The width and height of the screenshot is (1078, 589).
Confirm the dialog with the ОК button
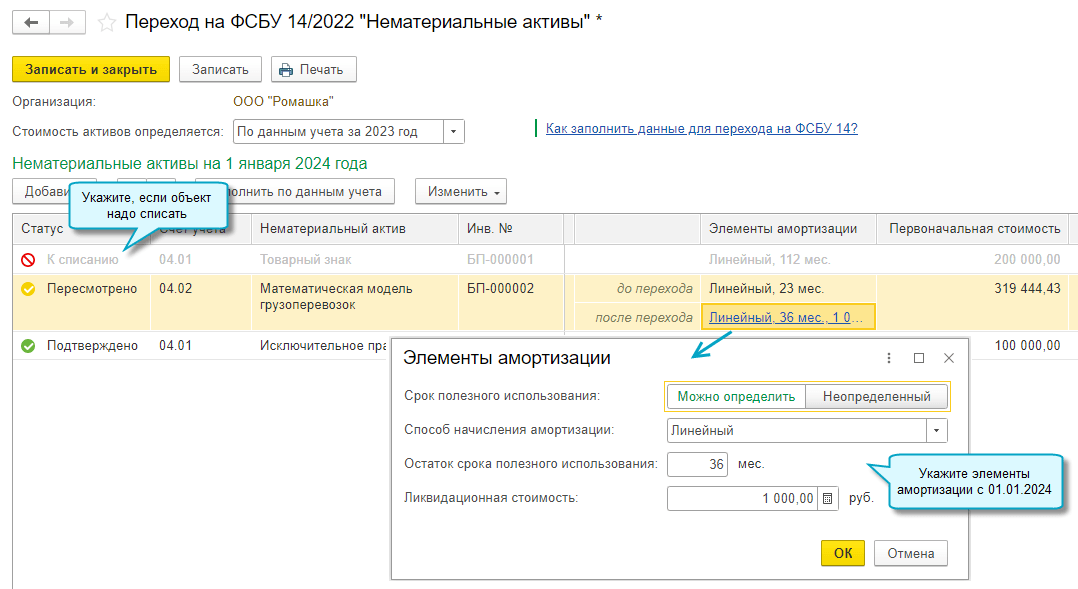(843, 553)
